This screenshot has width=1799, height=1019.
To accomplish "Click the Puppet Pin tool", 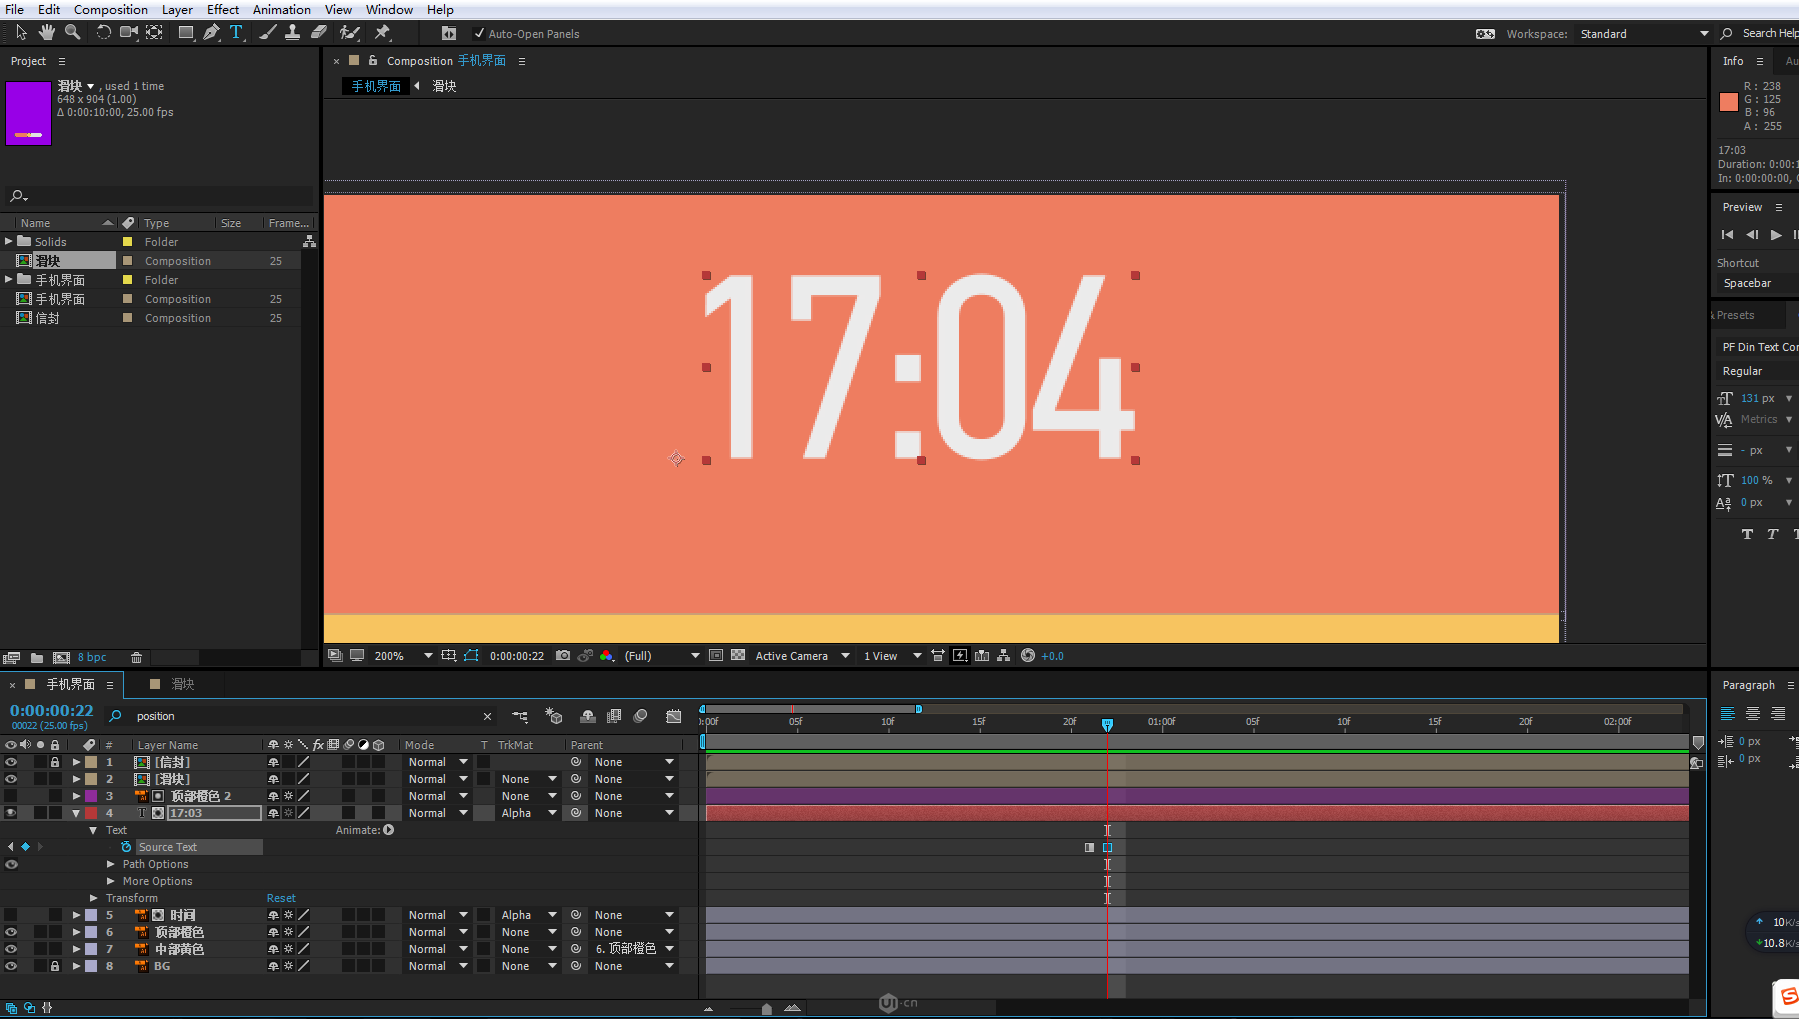I will point(382,32).
